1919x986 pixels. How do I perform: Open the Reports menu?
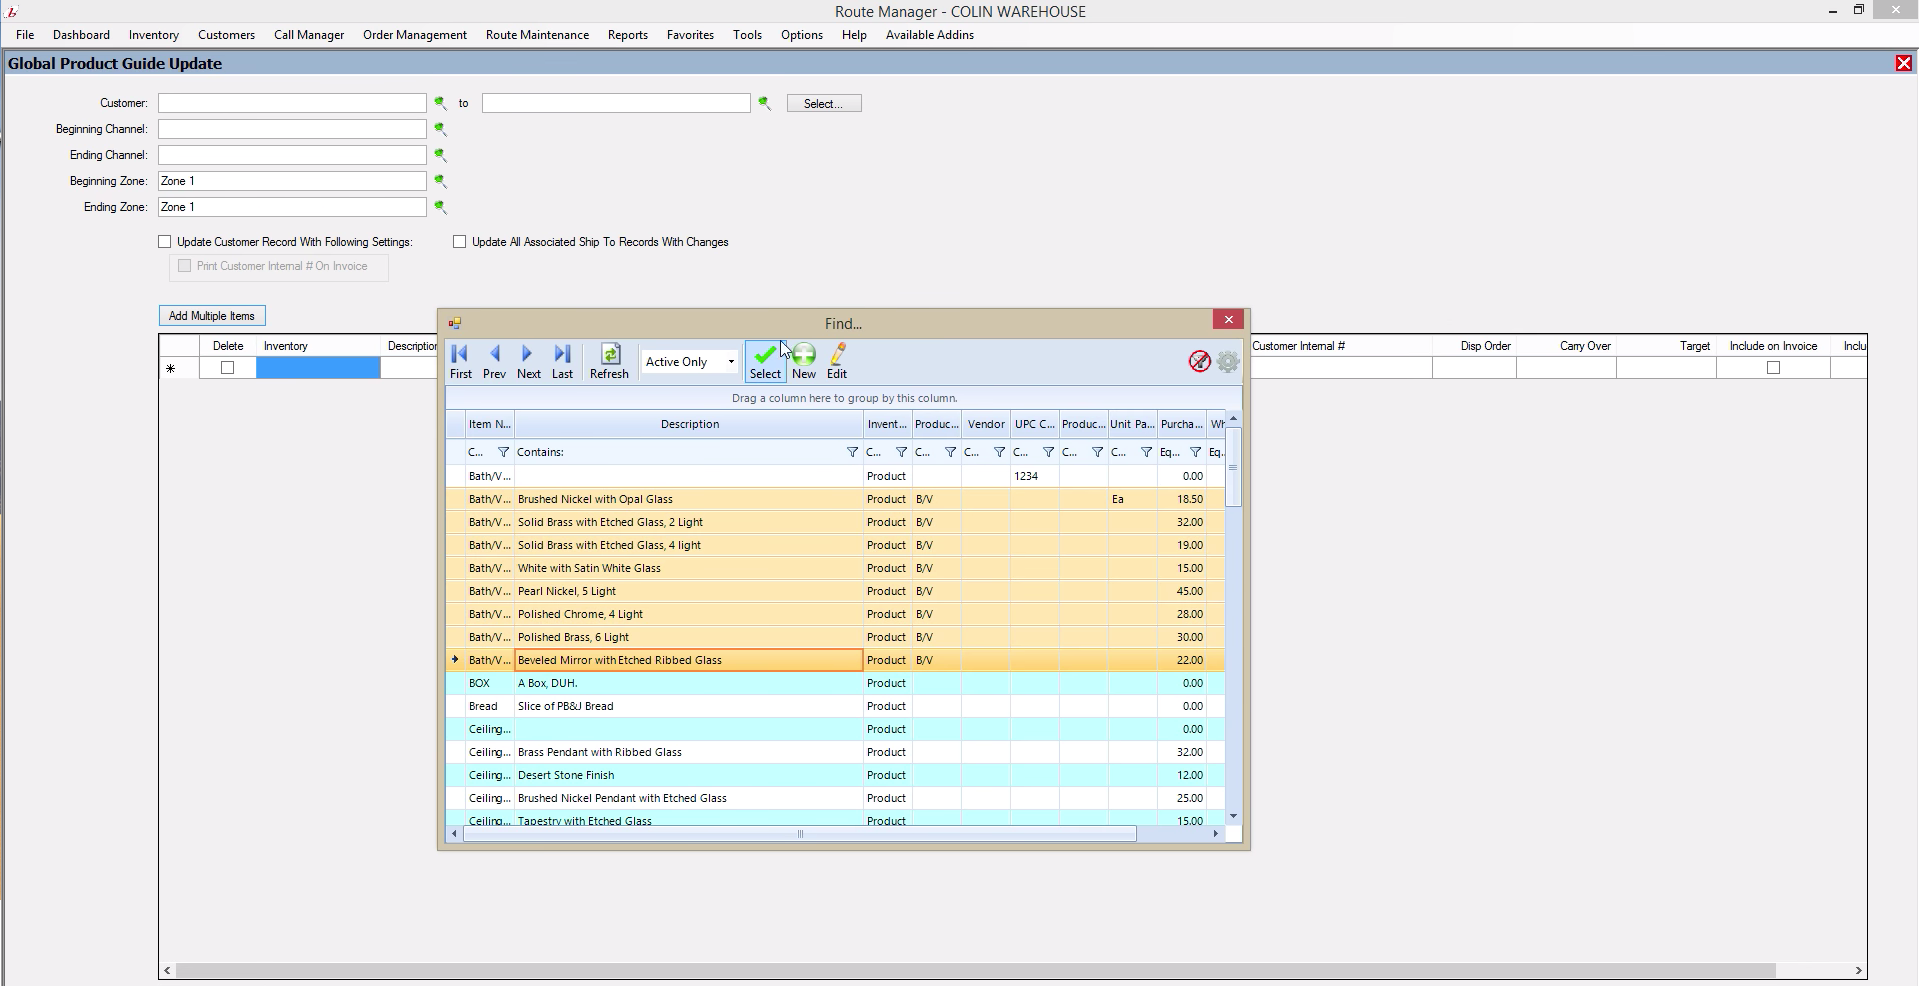pyautogui.click(x=628, y=35)
